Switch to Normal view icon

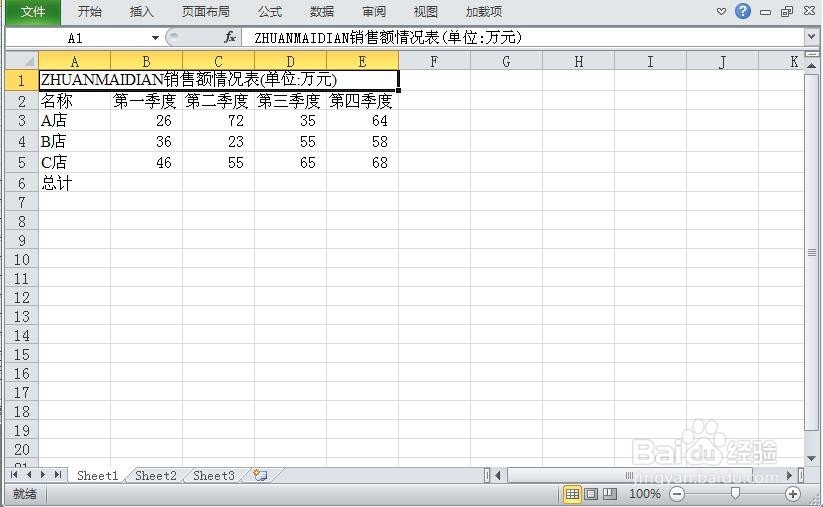click(x=572, y=494)
